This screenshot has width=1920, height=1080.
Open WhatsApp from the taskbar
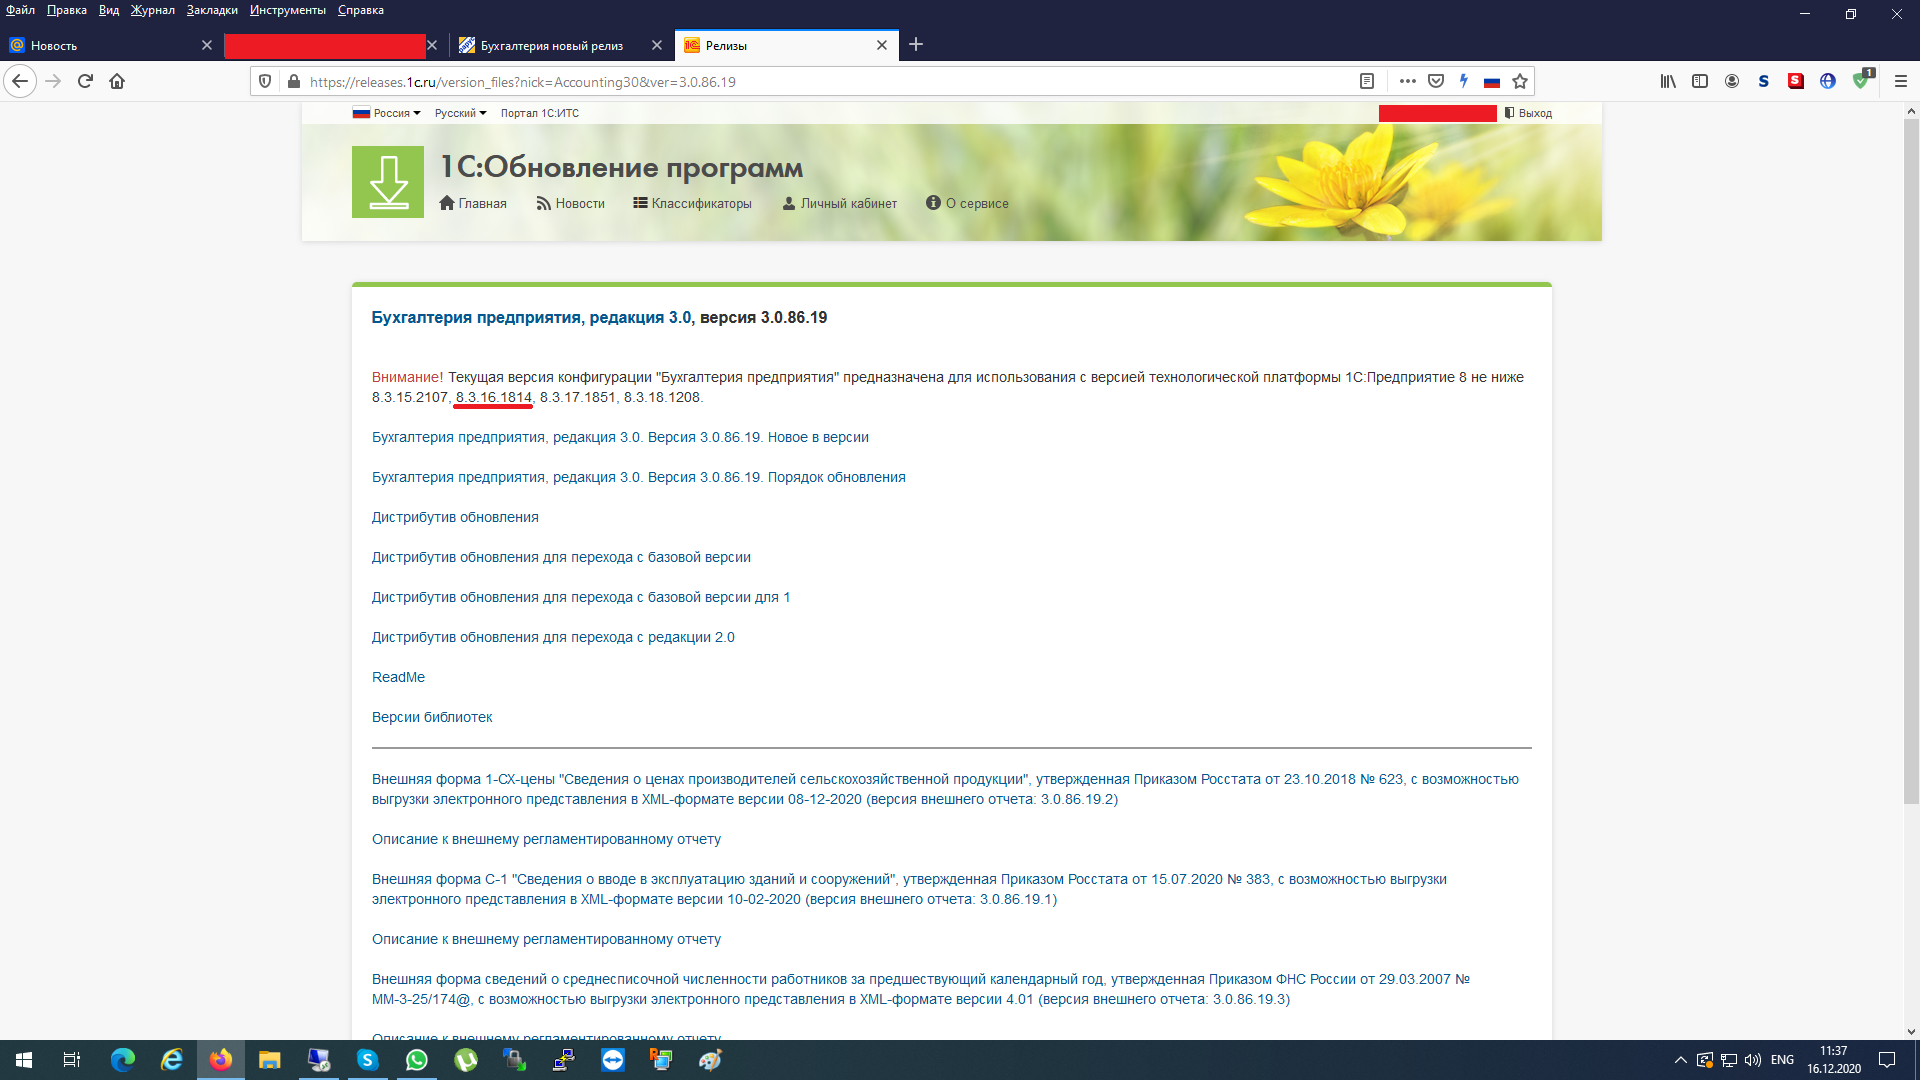pyautogui.click(x=416, y=1060)
